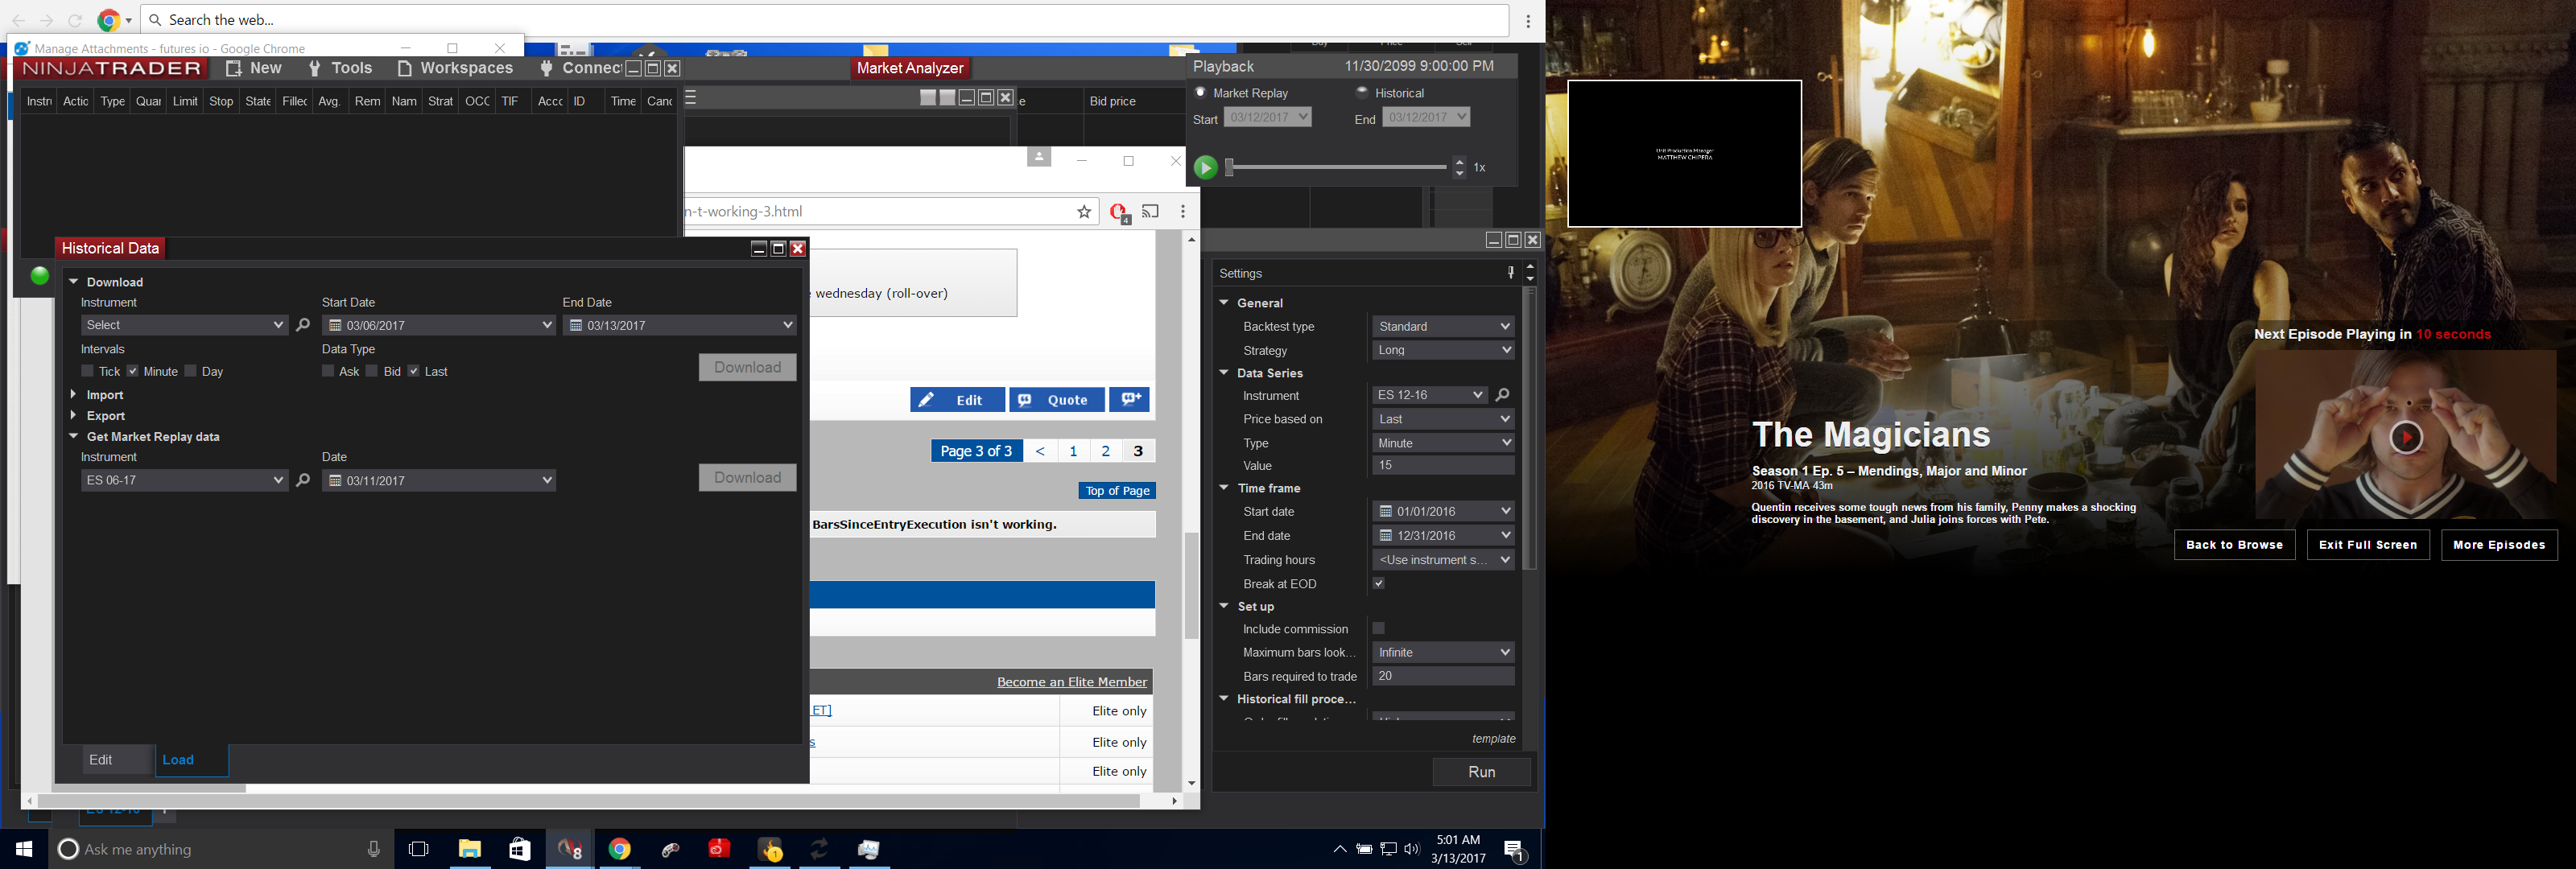Click the Cortana microphone icon

pos(374,849)
